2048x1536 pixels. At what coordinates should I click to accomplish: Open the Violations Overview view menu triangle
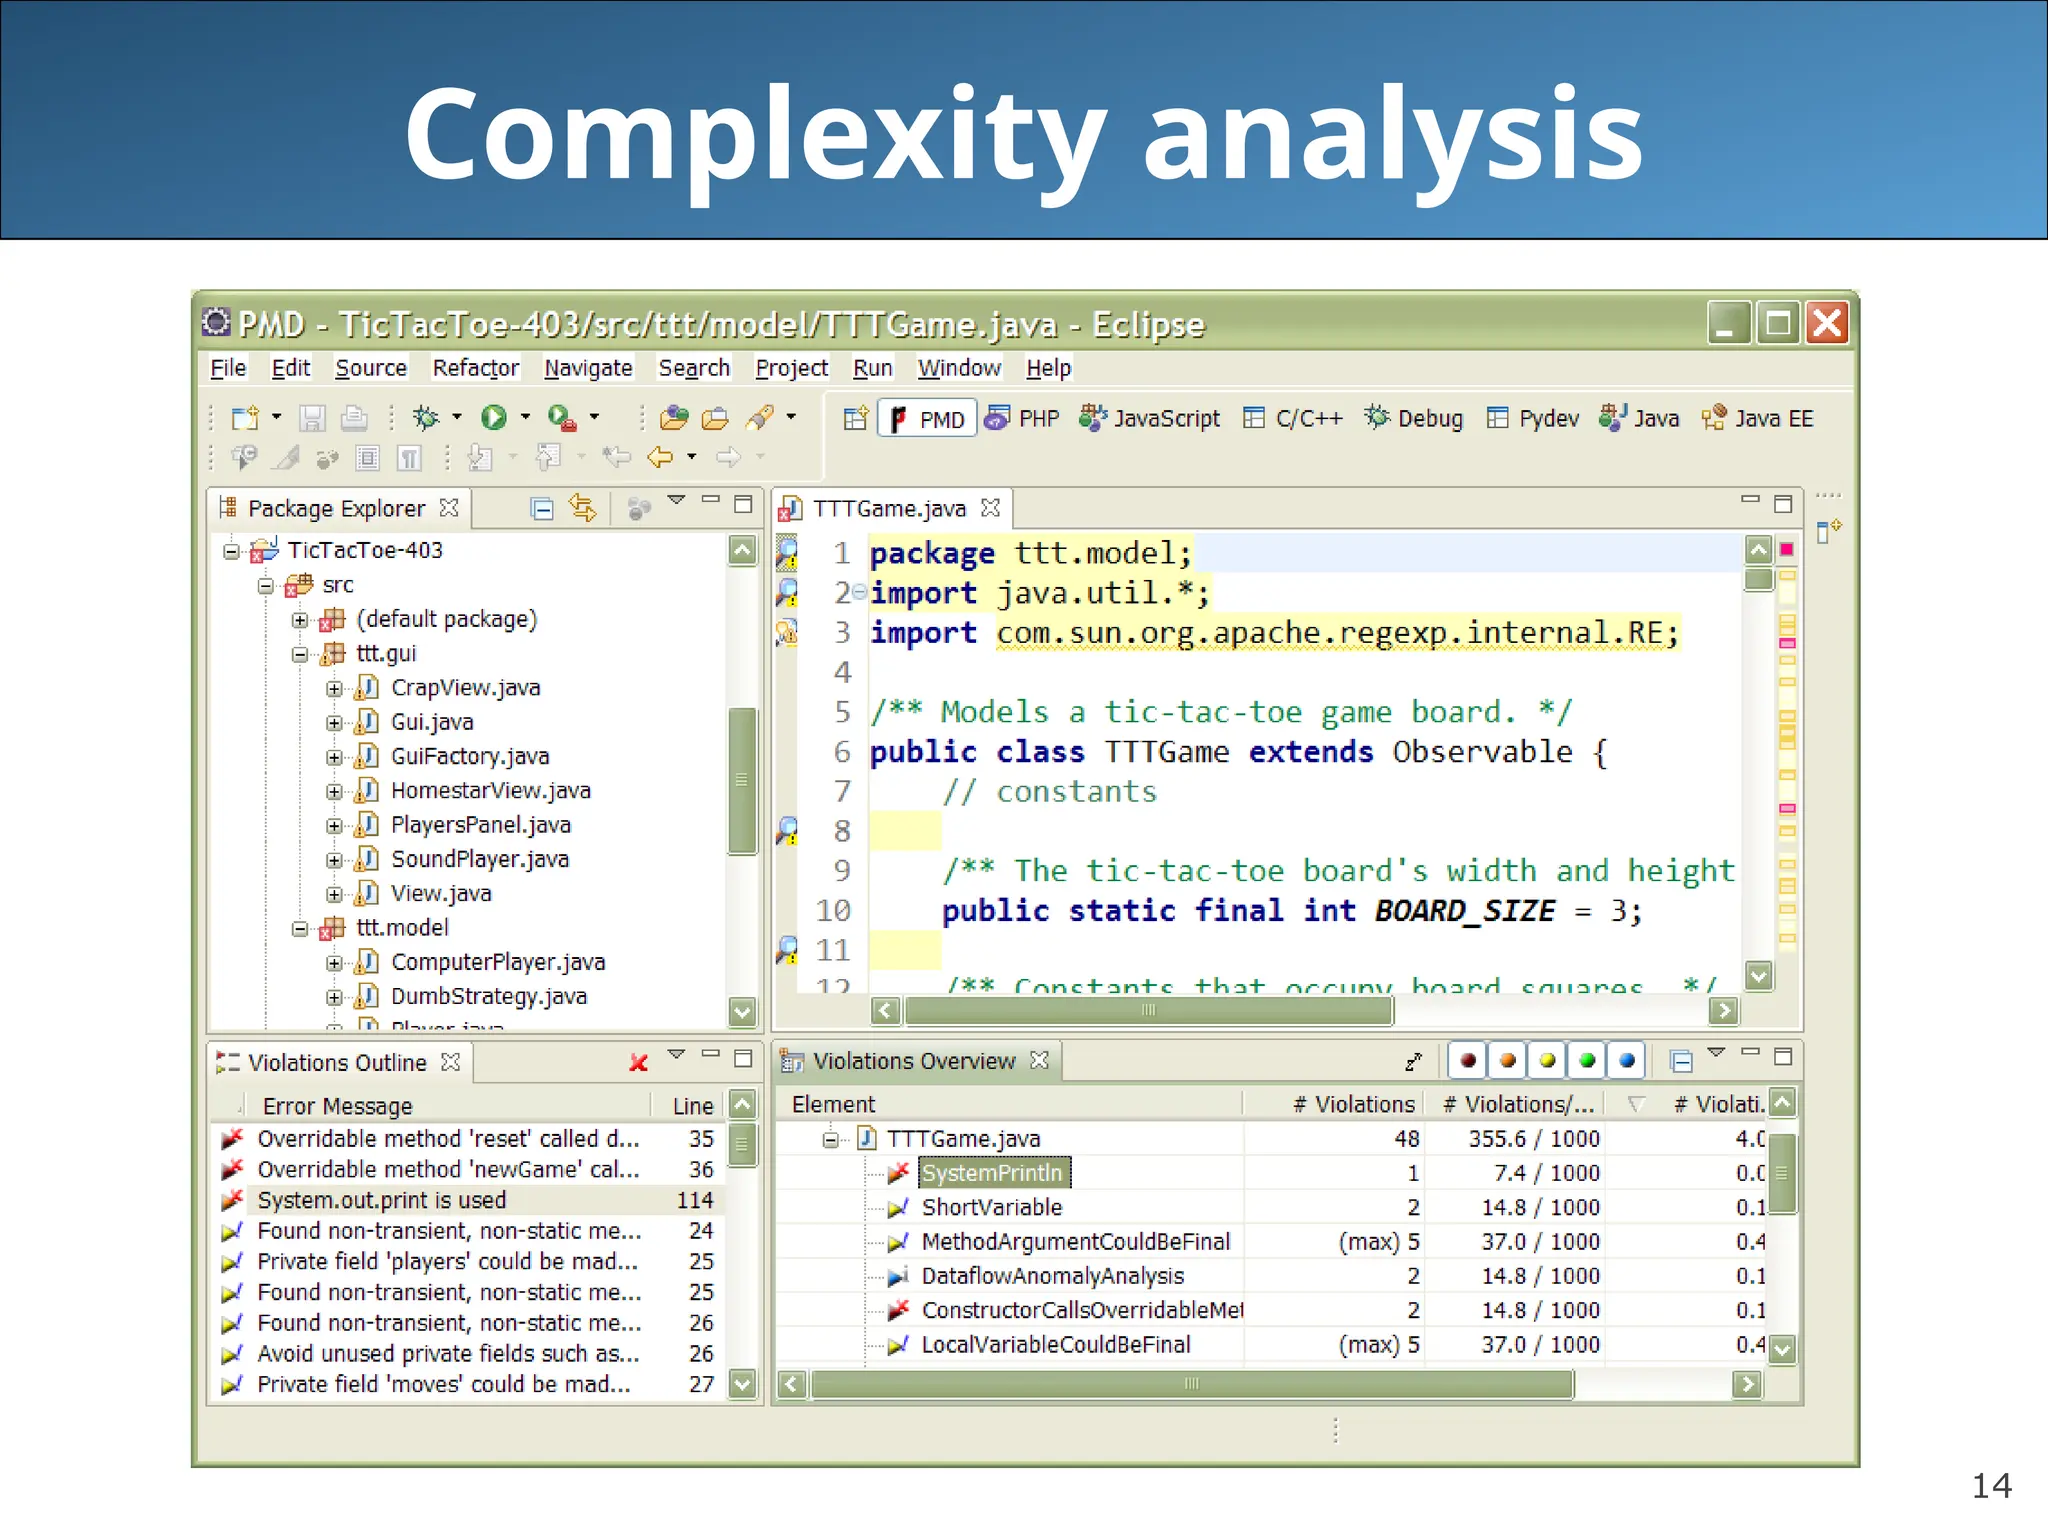(1717, 1052)
